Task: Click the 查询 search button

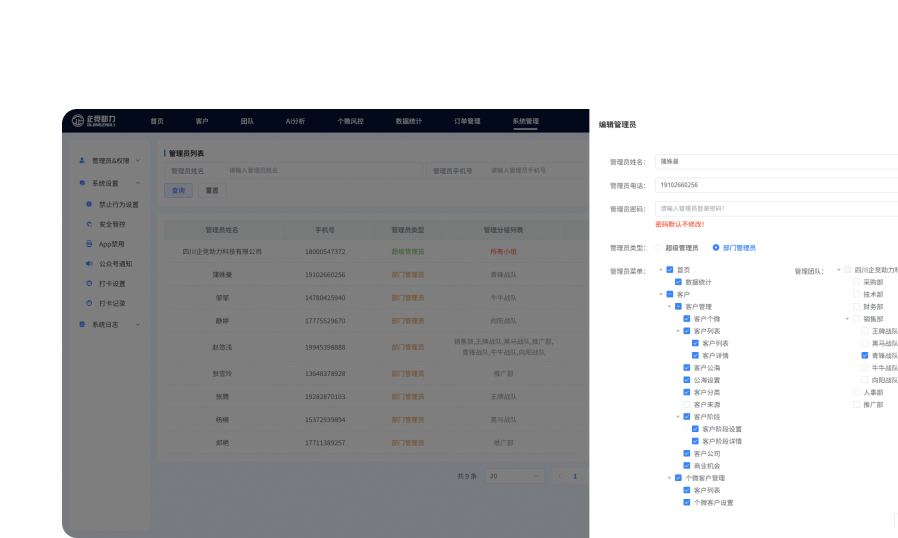Action: (x=178, y=189)
